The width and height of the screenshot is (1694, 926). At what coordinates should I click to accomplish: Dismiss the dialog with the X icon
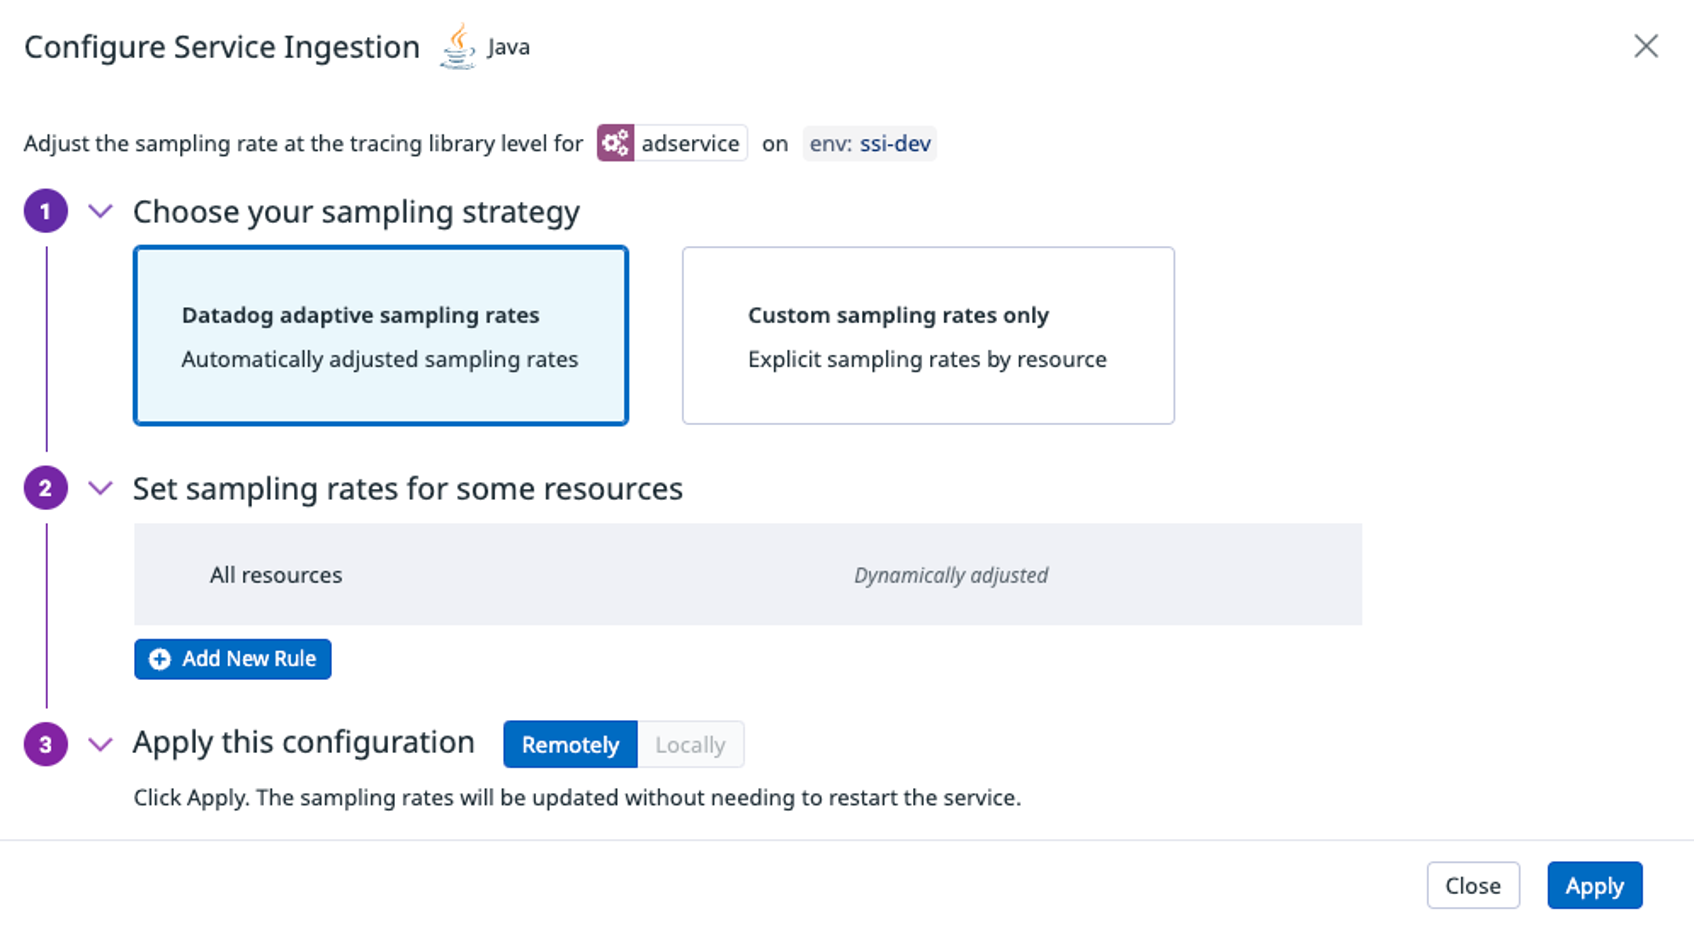point(1646,45)
